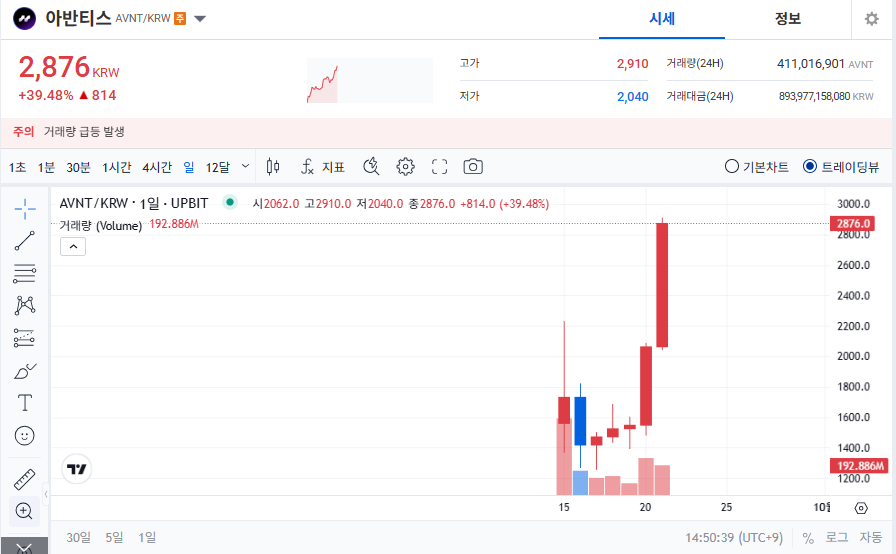This screenshot has height=554, width=896.
Task: Switch to the 정보 tab
Action: coord(787,19)
